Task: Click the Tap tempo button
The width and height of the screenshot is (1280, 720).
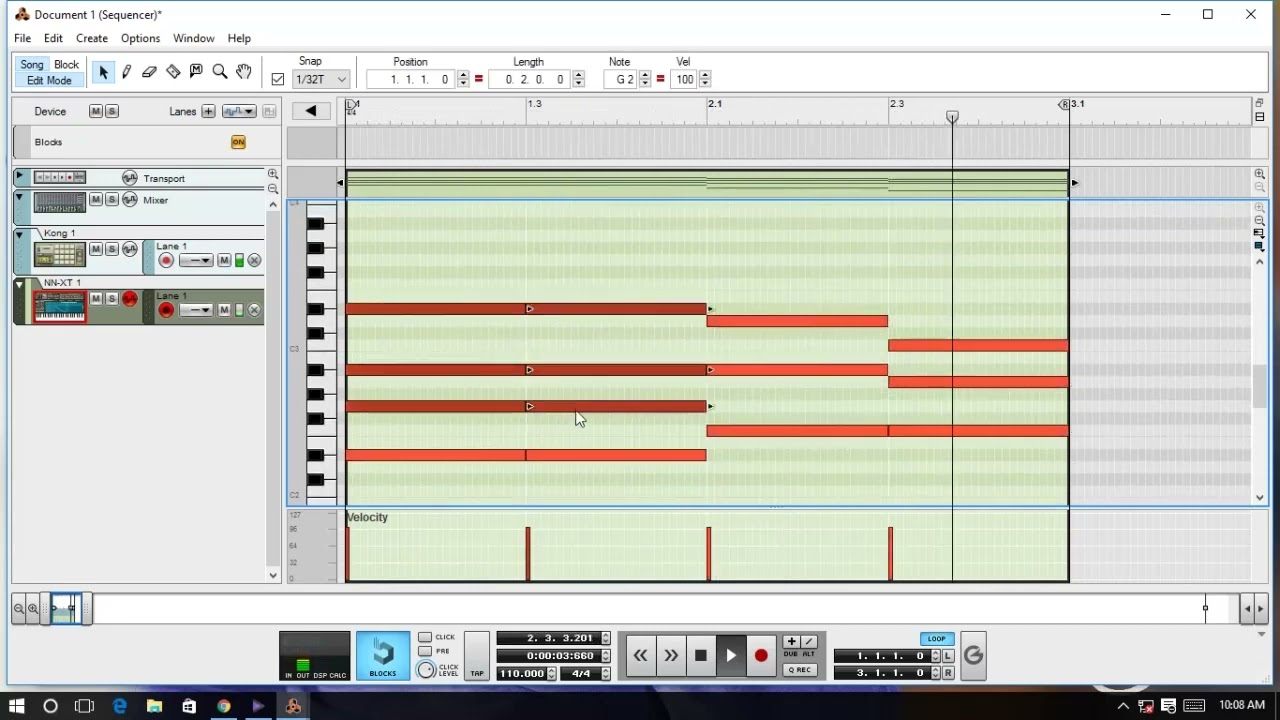Action: (x=477, y=656)
